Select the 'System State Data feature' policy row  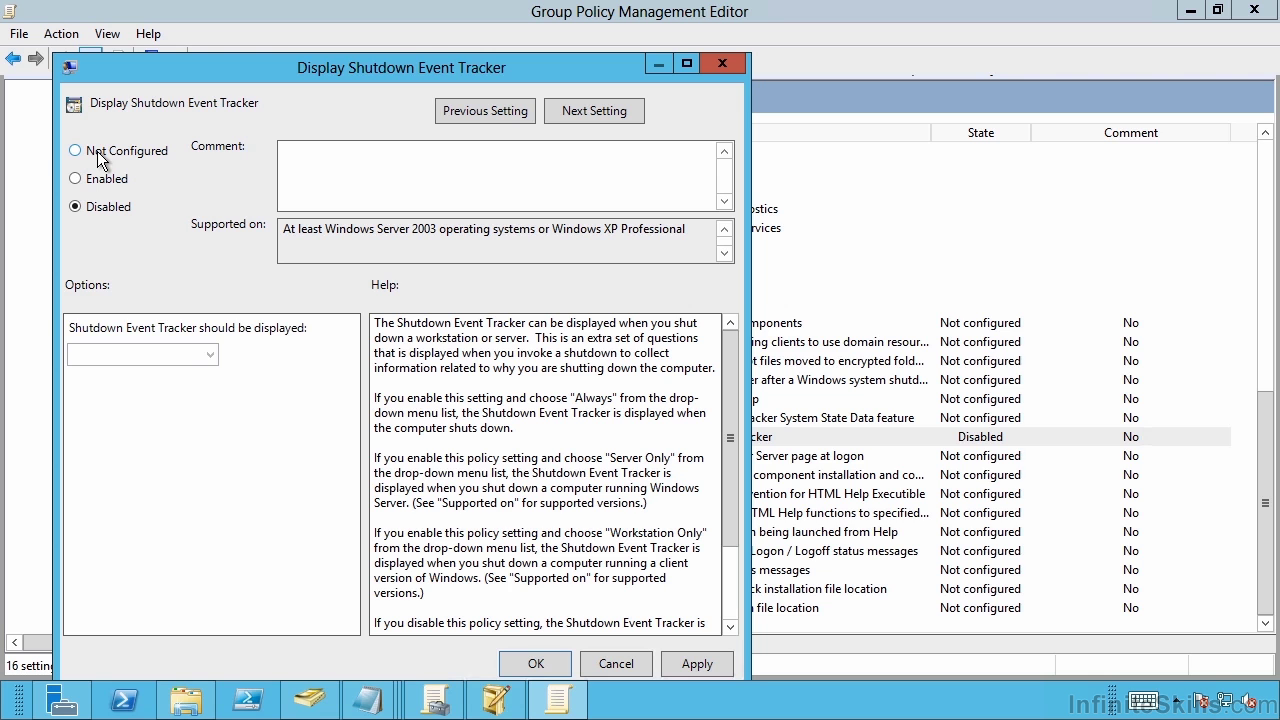pyautogui.click(x=990, y=418)
